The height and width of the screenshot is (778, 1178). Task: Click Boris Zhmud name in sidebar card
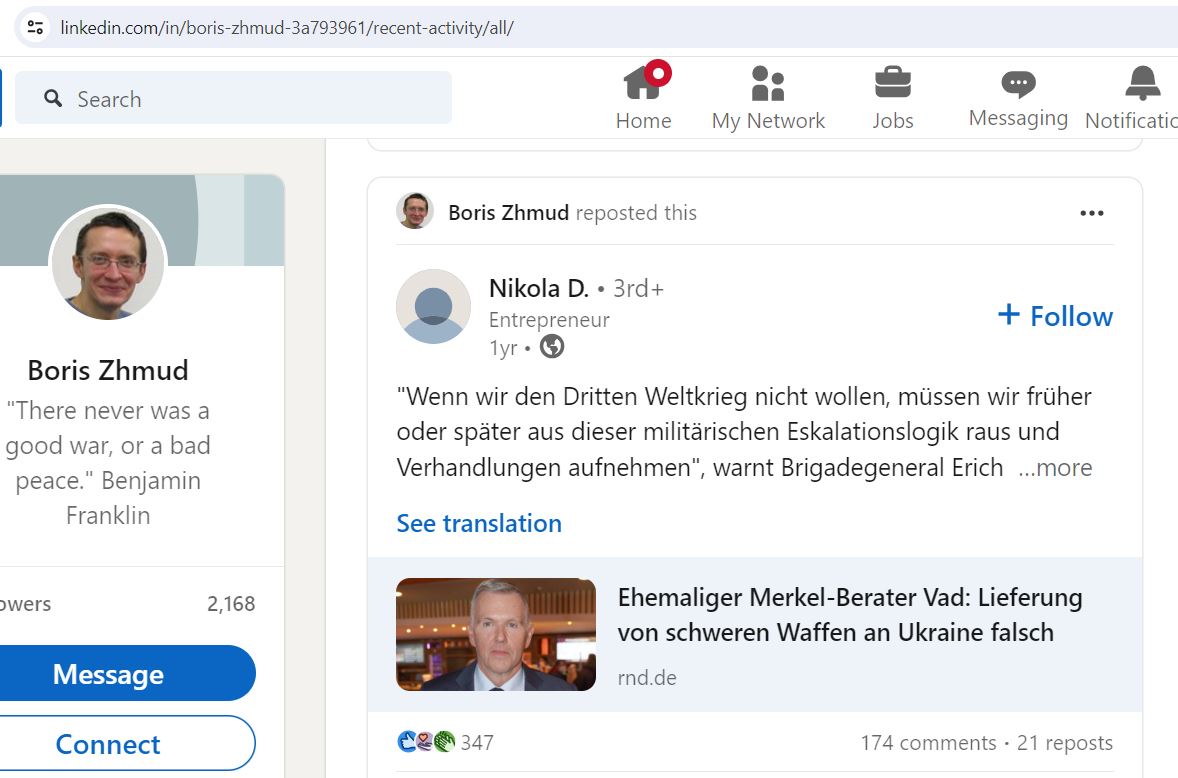tap(108, 370)
